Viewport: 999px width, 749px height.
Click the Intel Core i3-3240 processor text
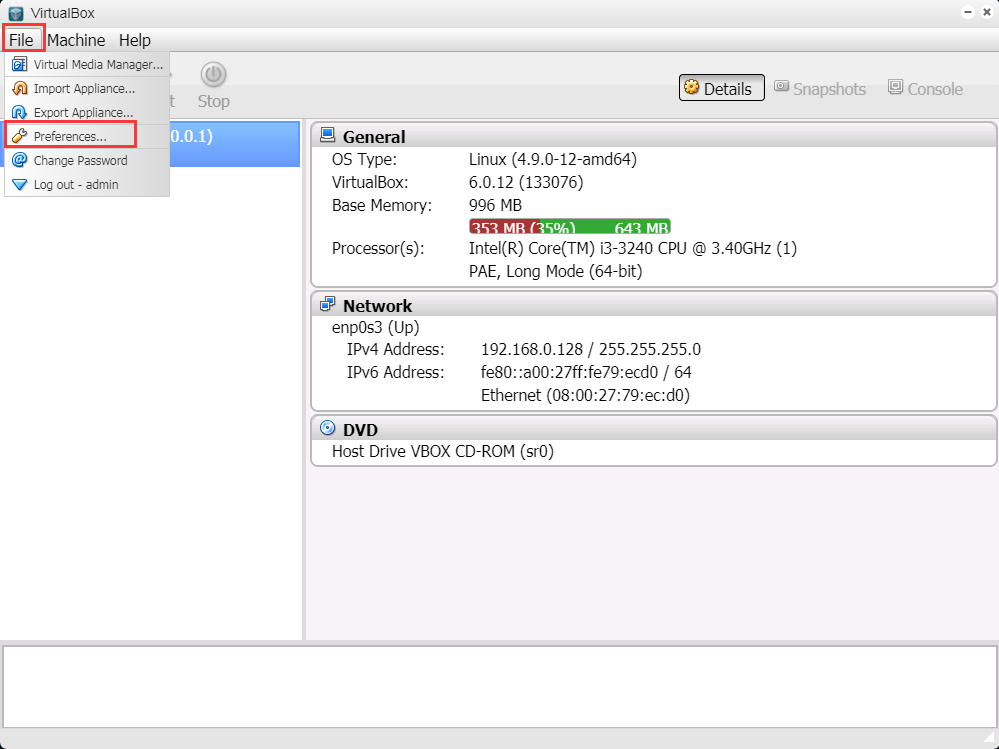[x=633, y=248]
